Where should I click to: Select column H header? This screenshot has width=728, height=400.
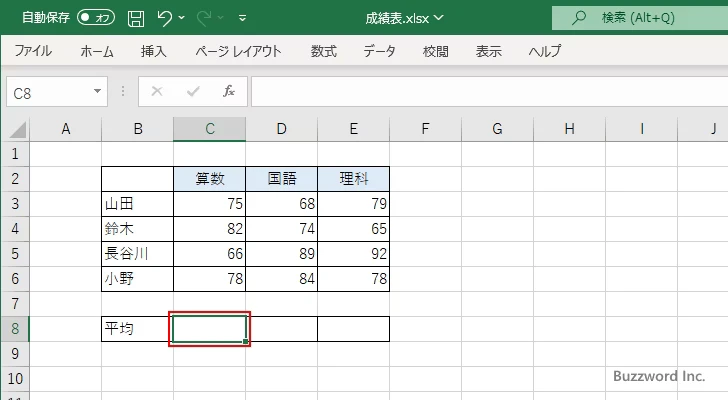pos(569,129)
